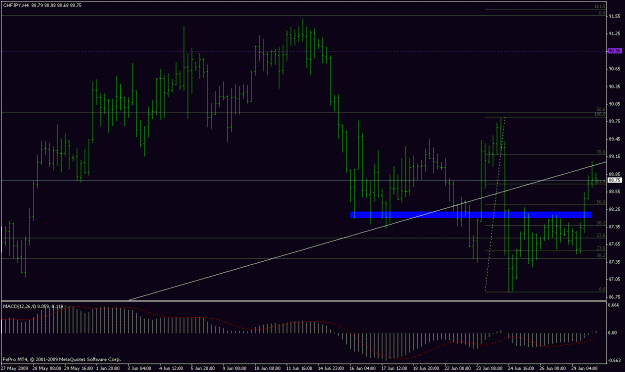Click the 9 Jun 00:00 time label

pos(235,368)
